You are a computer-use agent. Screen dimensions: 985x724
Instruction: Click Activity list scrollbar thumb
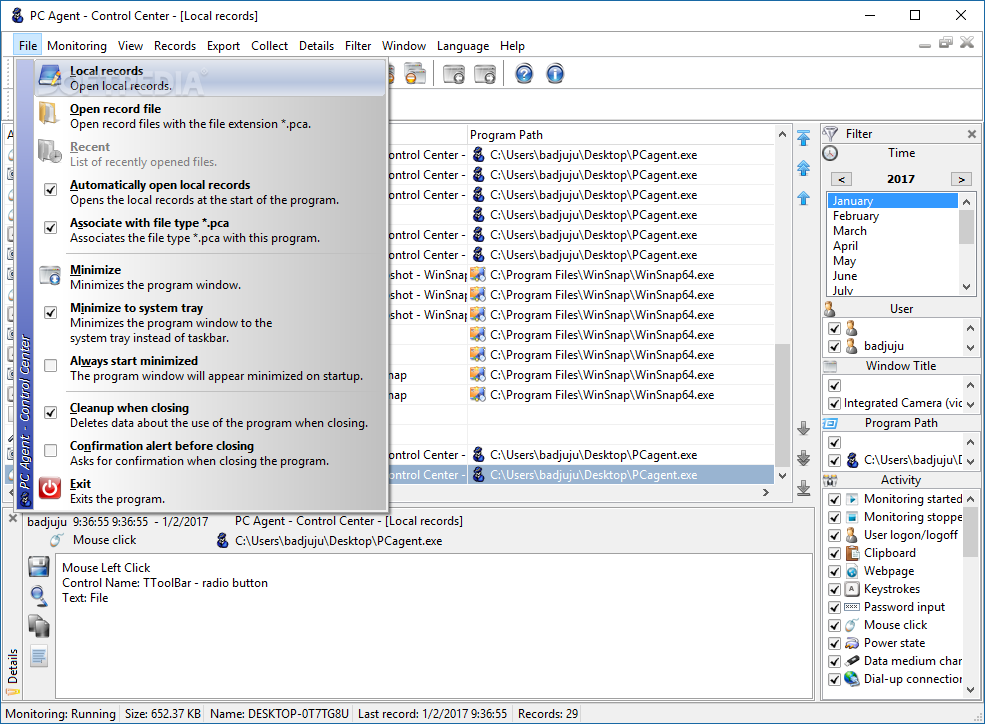point(971,532)
